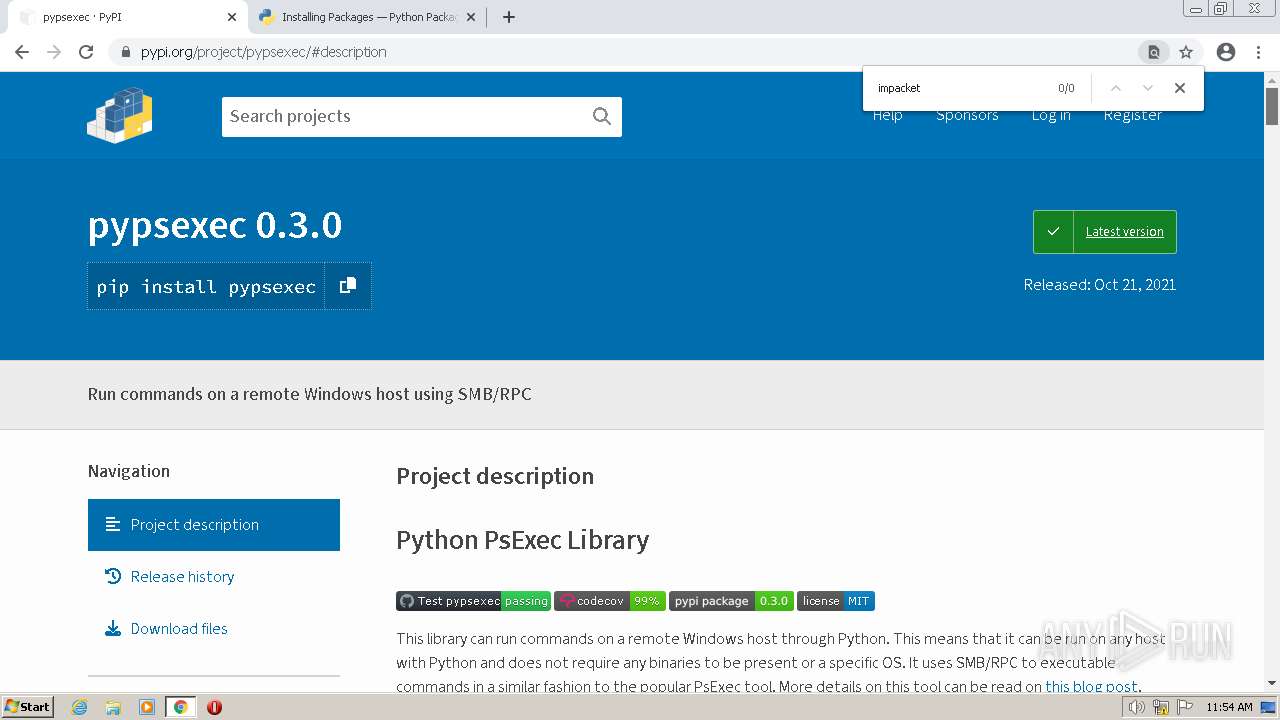Click the find-in-page icon in address bar

click(1154, 52)
